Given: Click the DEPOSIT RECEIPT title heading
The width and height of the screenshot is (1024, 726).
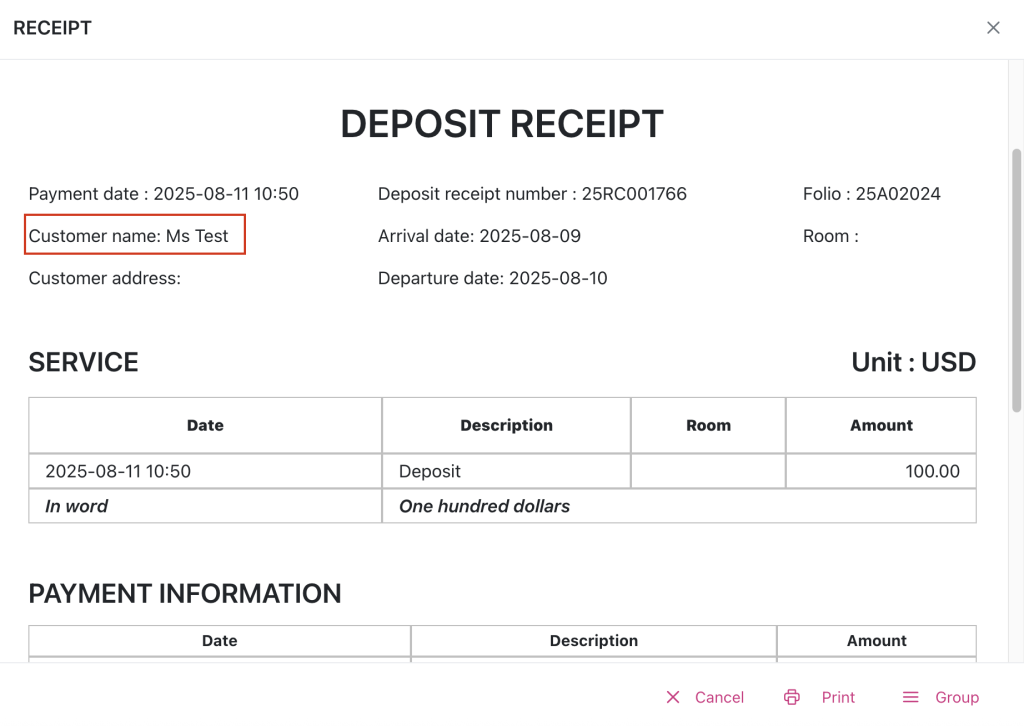Looking at the screenshot, I should click(502, 124).
